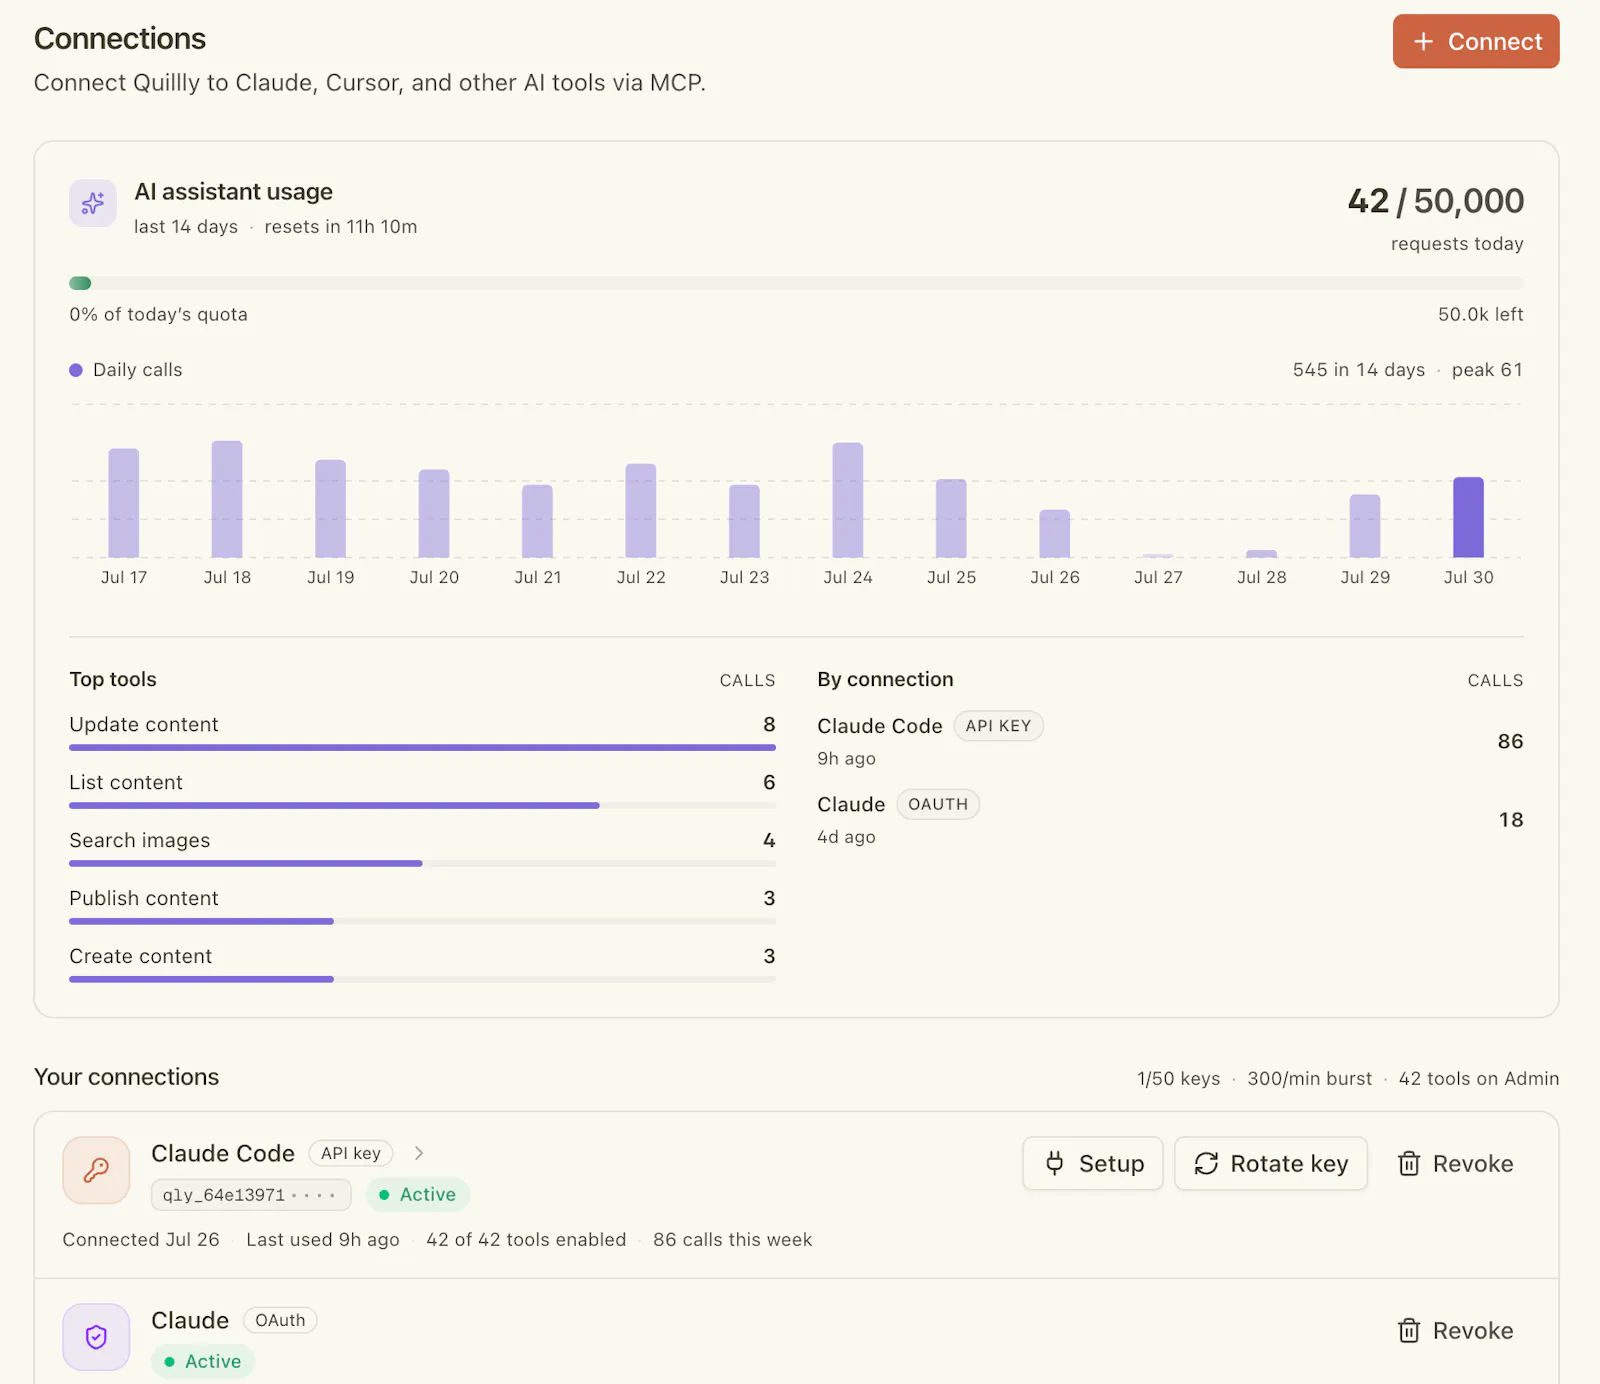This screenshot has height=1384, width=1600.
Task: Click the 'peak 61' label
Action: coord(1487,370)
